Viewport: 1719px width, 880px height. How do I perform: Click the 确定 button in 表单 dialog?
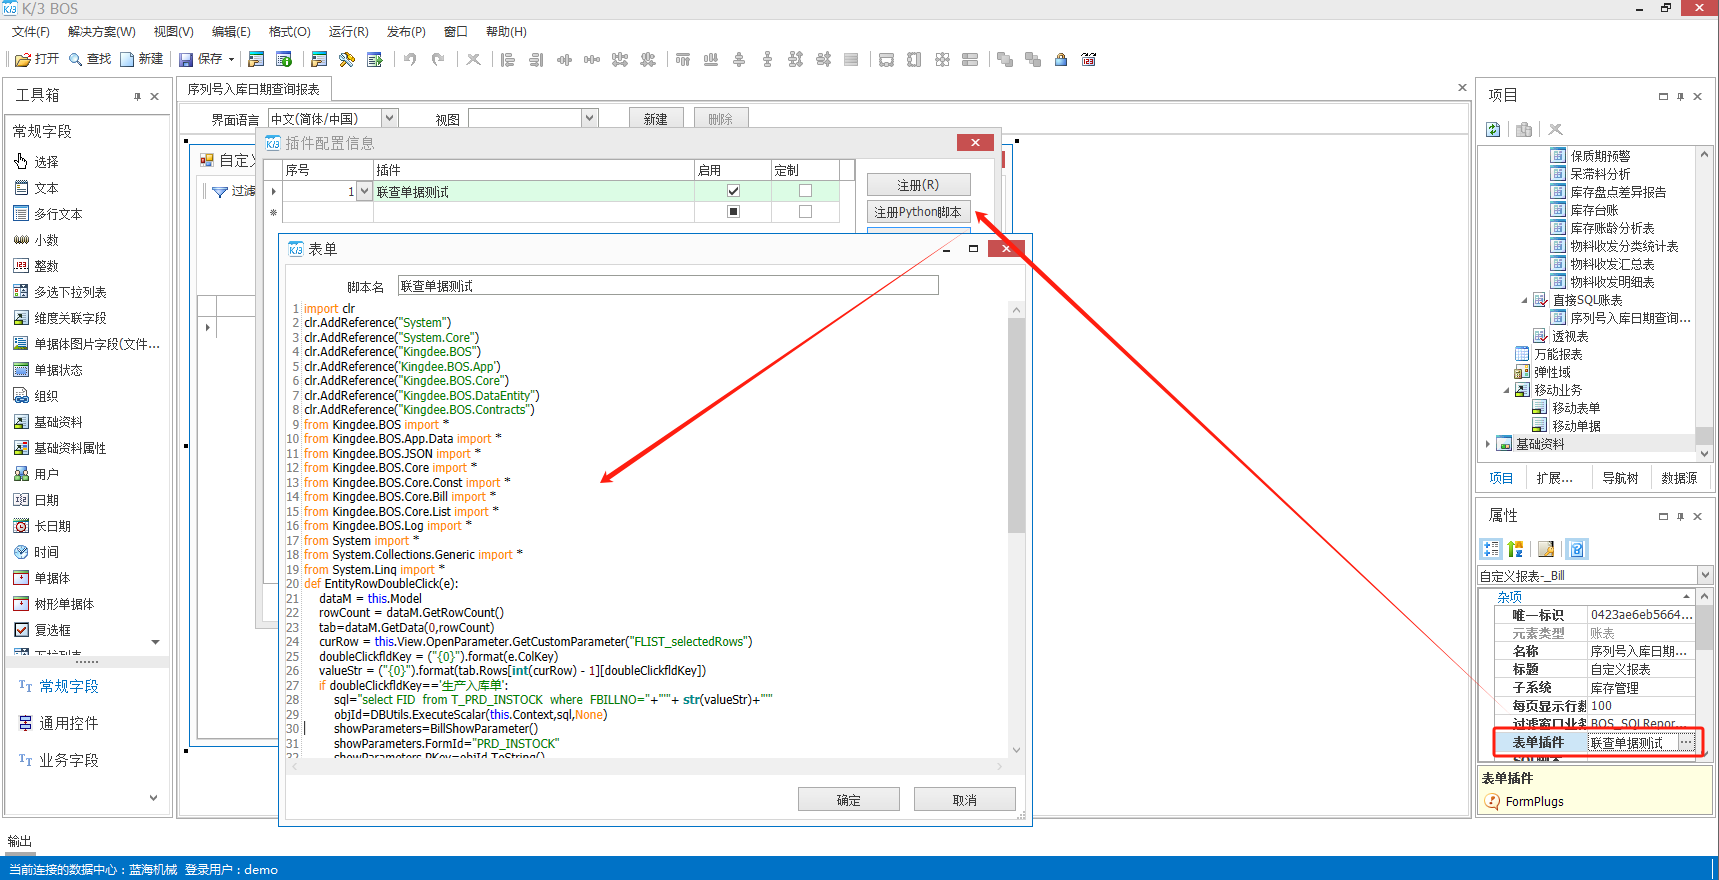(x=849, y=800)
